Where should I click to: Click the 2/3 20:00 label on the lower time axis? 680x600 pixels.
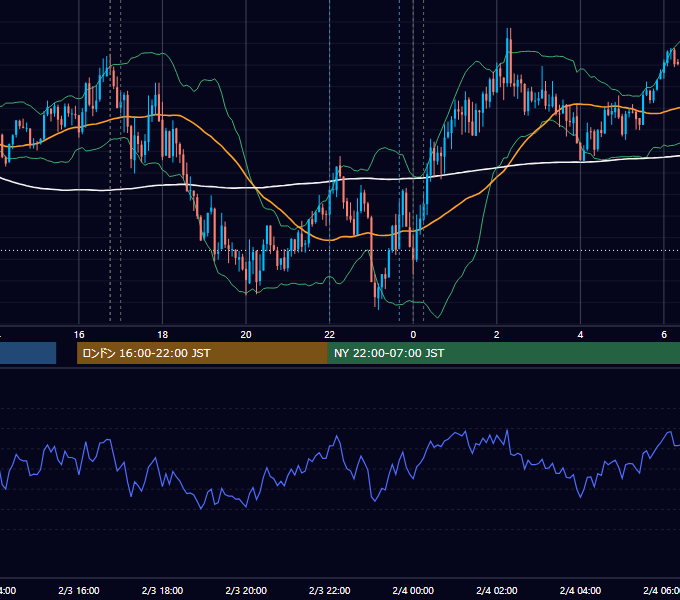click(246, 591)
